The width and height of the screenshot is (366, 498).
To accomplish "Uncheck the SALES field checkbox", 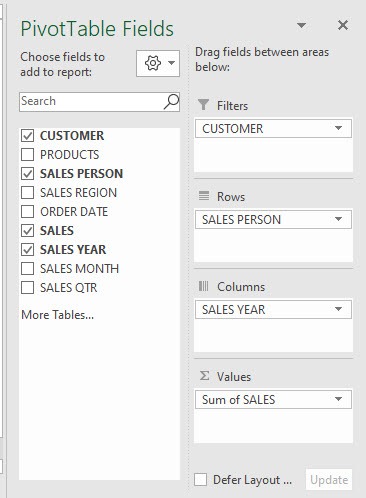I will 27,231.
